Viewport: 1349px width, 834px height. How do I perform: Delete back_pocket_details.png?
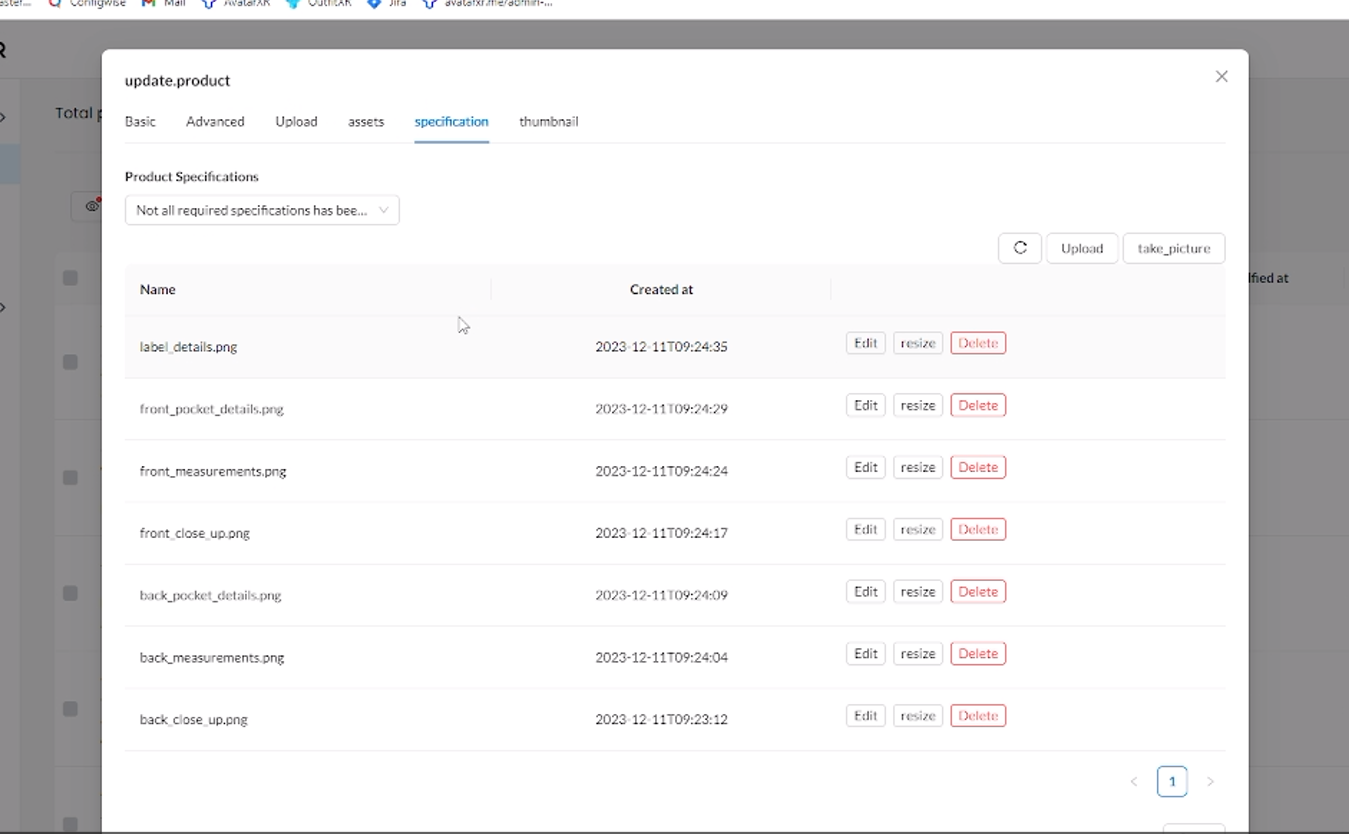point(978,591)
